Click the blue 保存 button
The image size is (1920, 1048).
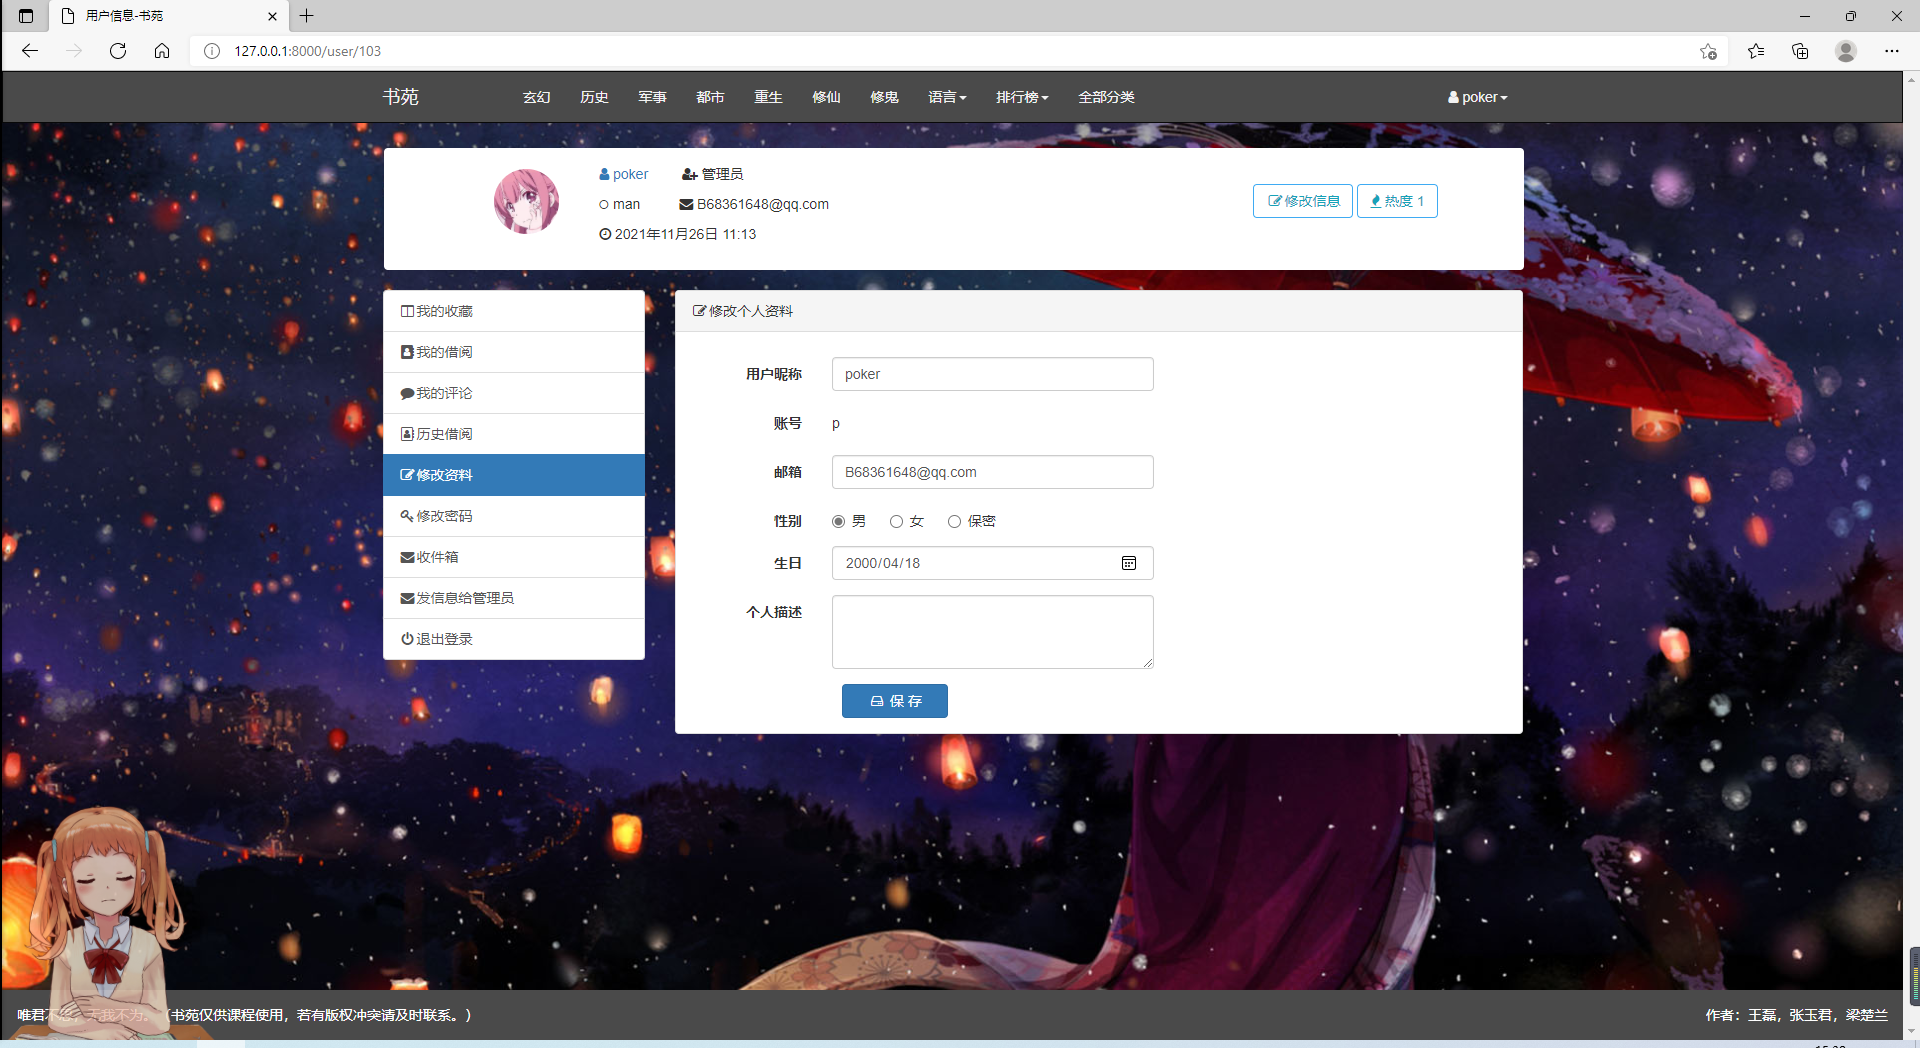tap(895, 701)
